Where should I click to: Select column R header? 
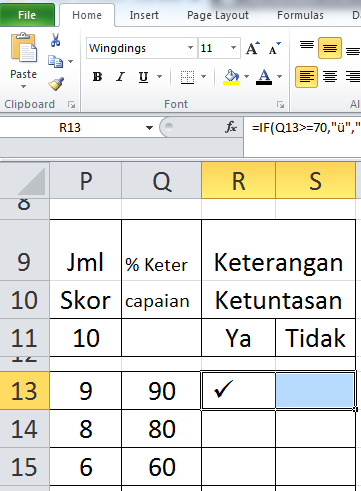(x=238, y=181)
